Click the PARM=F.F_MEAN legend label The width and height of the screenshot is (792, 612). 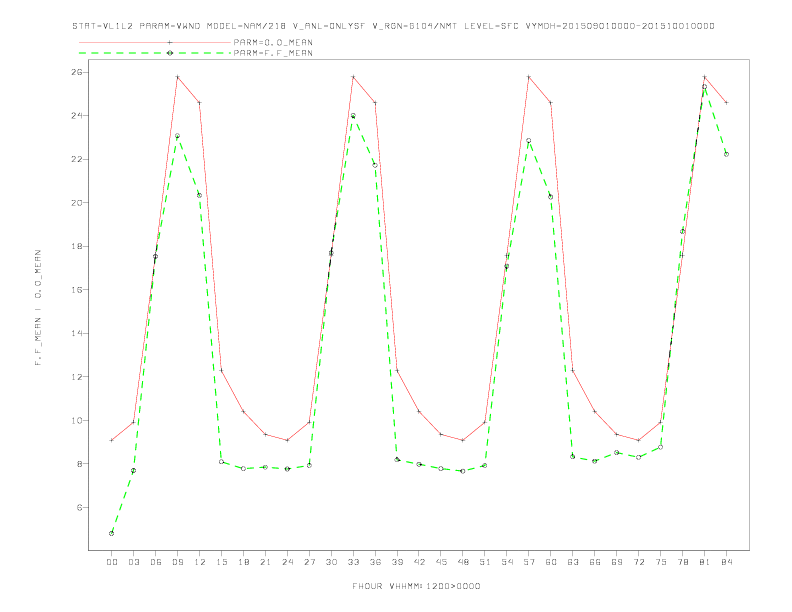point(273,53)
